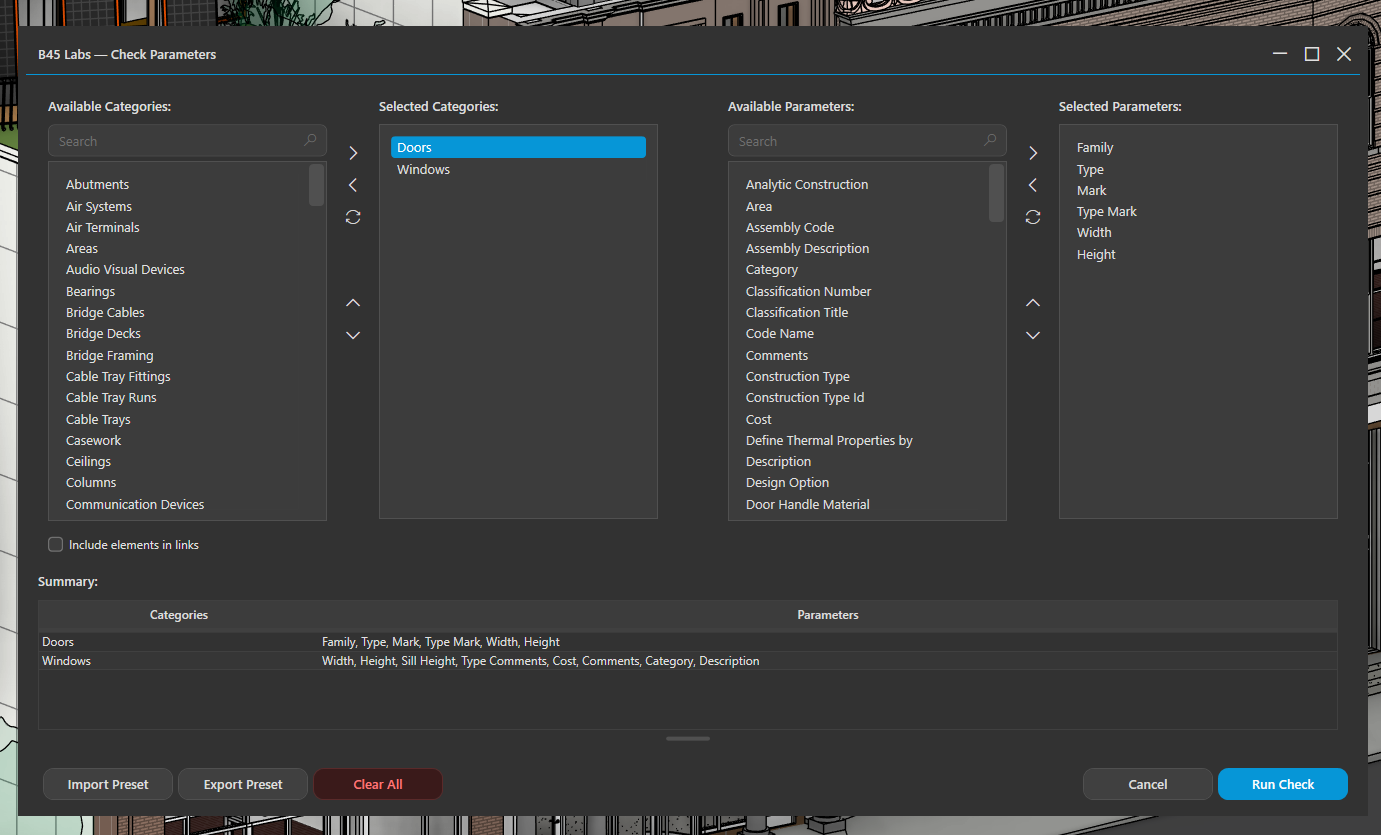Cancel the Check Parameters dialog
This screenshot has width=1381, height=835.
pos(1148,784)
